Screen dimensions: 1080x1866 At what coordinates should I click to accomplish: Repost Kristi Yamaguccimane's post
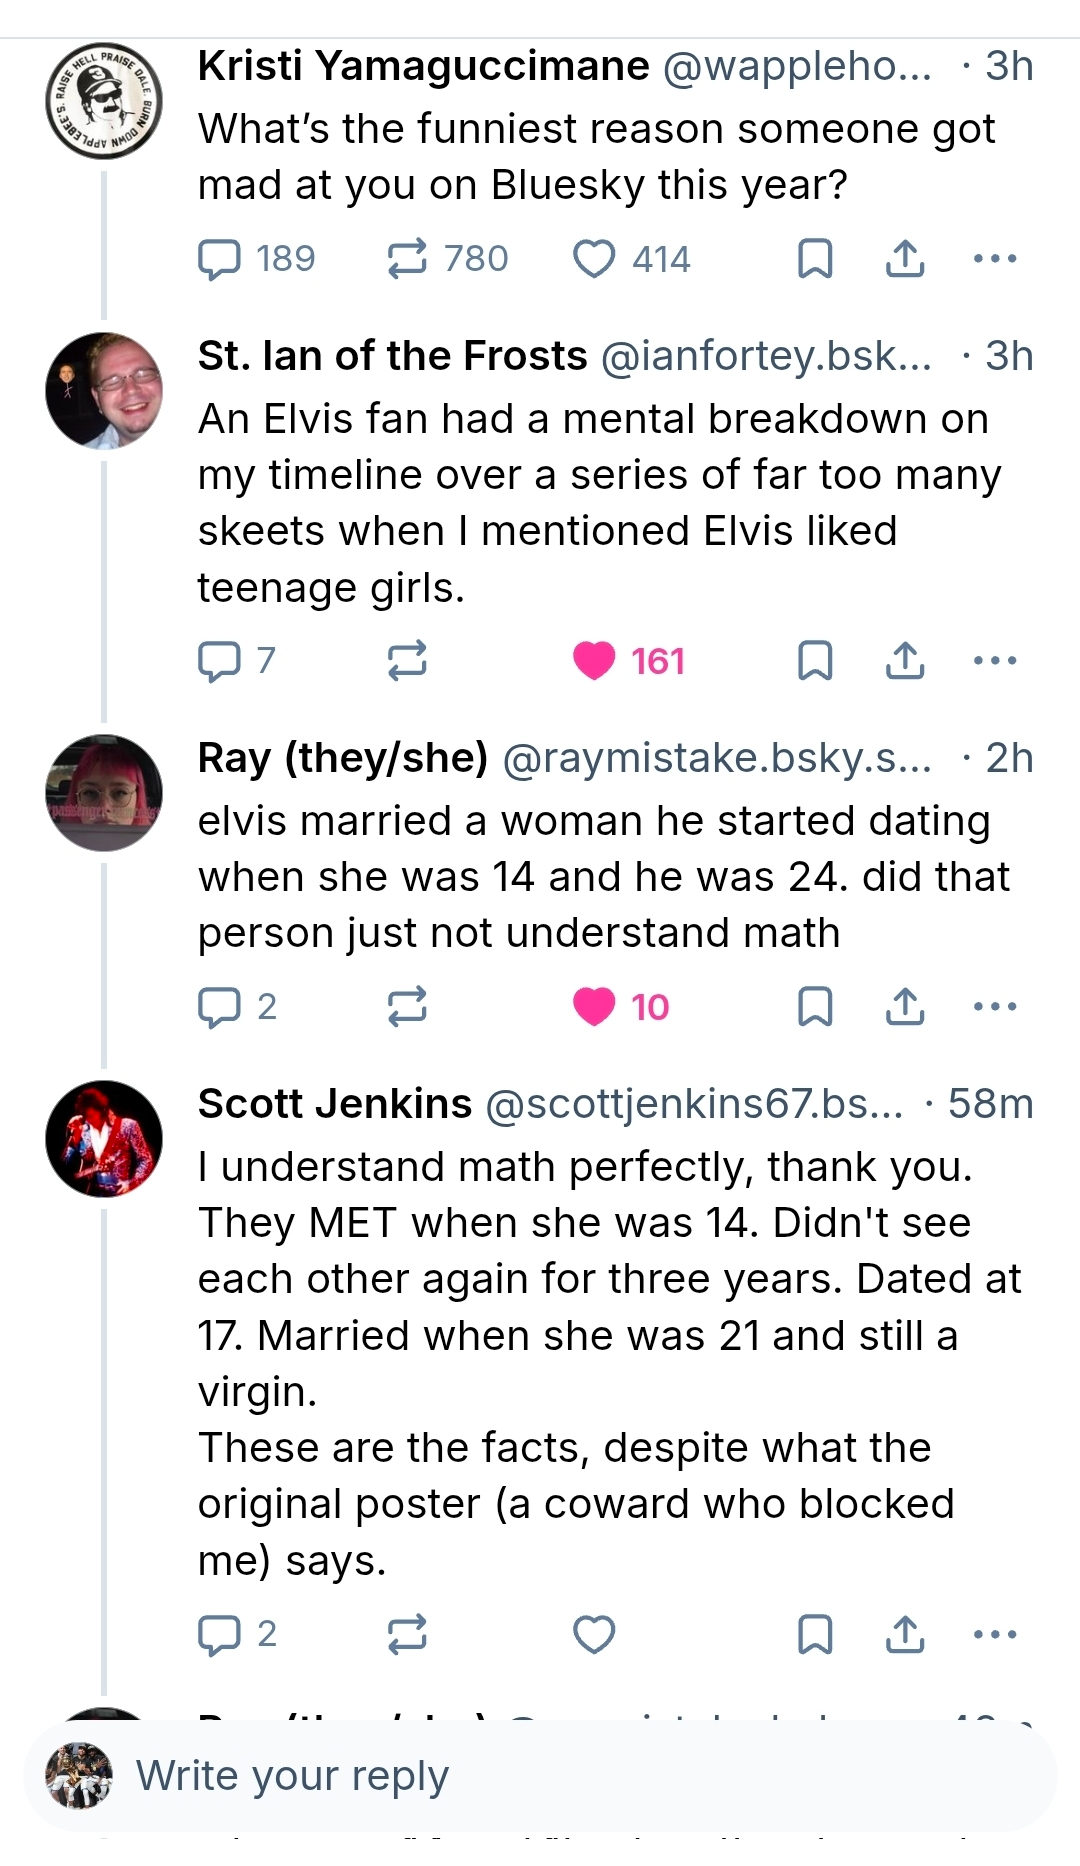pos(407,259)
